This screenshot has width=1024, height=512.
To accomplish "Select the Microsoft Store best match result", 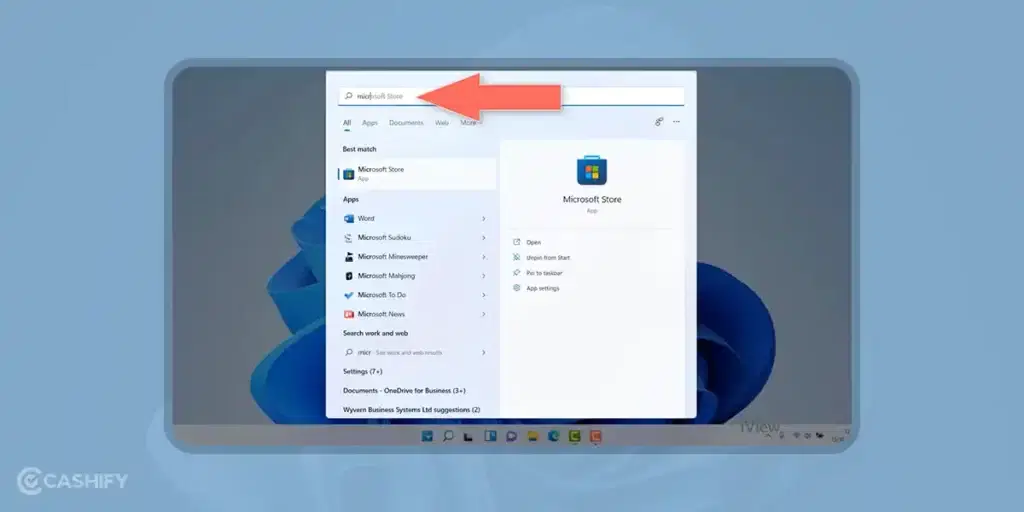I will [x=417, y=174].
